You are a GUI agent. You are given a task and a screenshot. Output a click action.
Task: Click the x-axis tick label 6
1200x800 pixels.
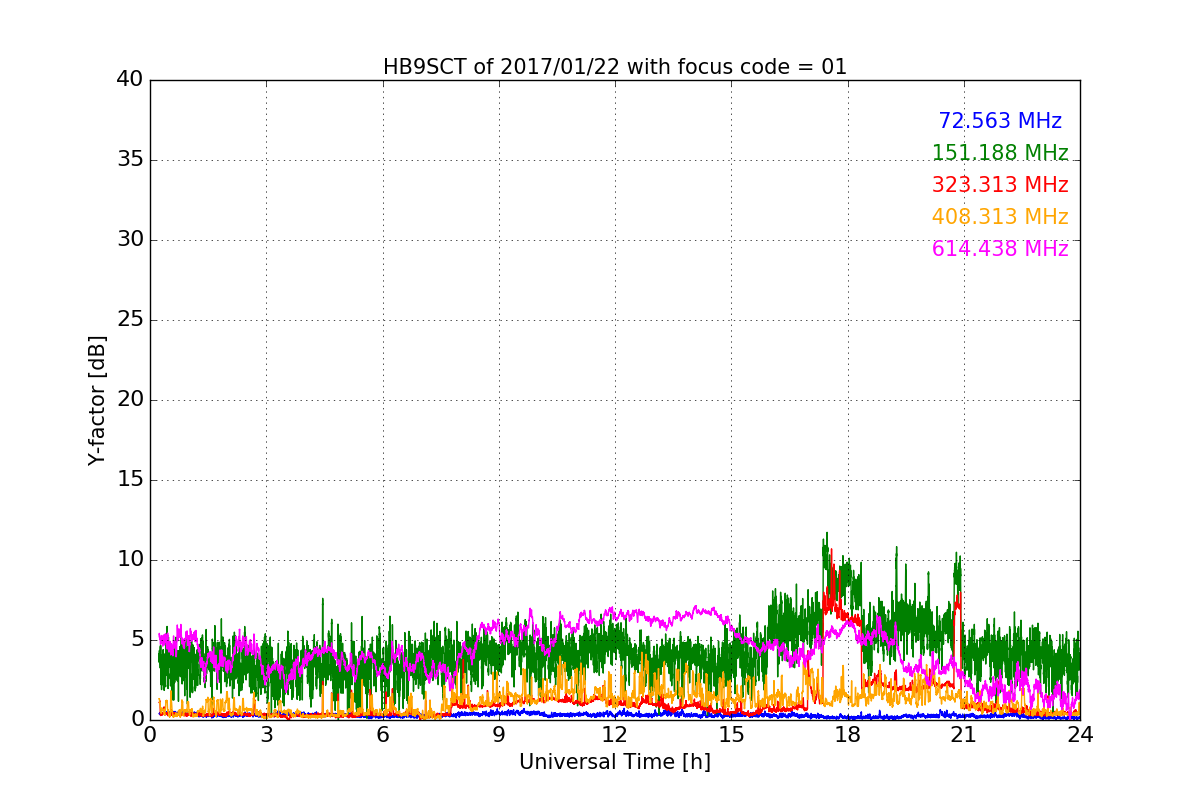coord(383,735)
